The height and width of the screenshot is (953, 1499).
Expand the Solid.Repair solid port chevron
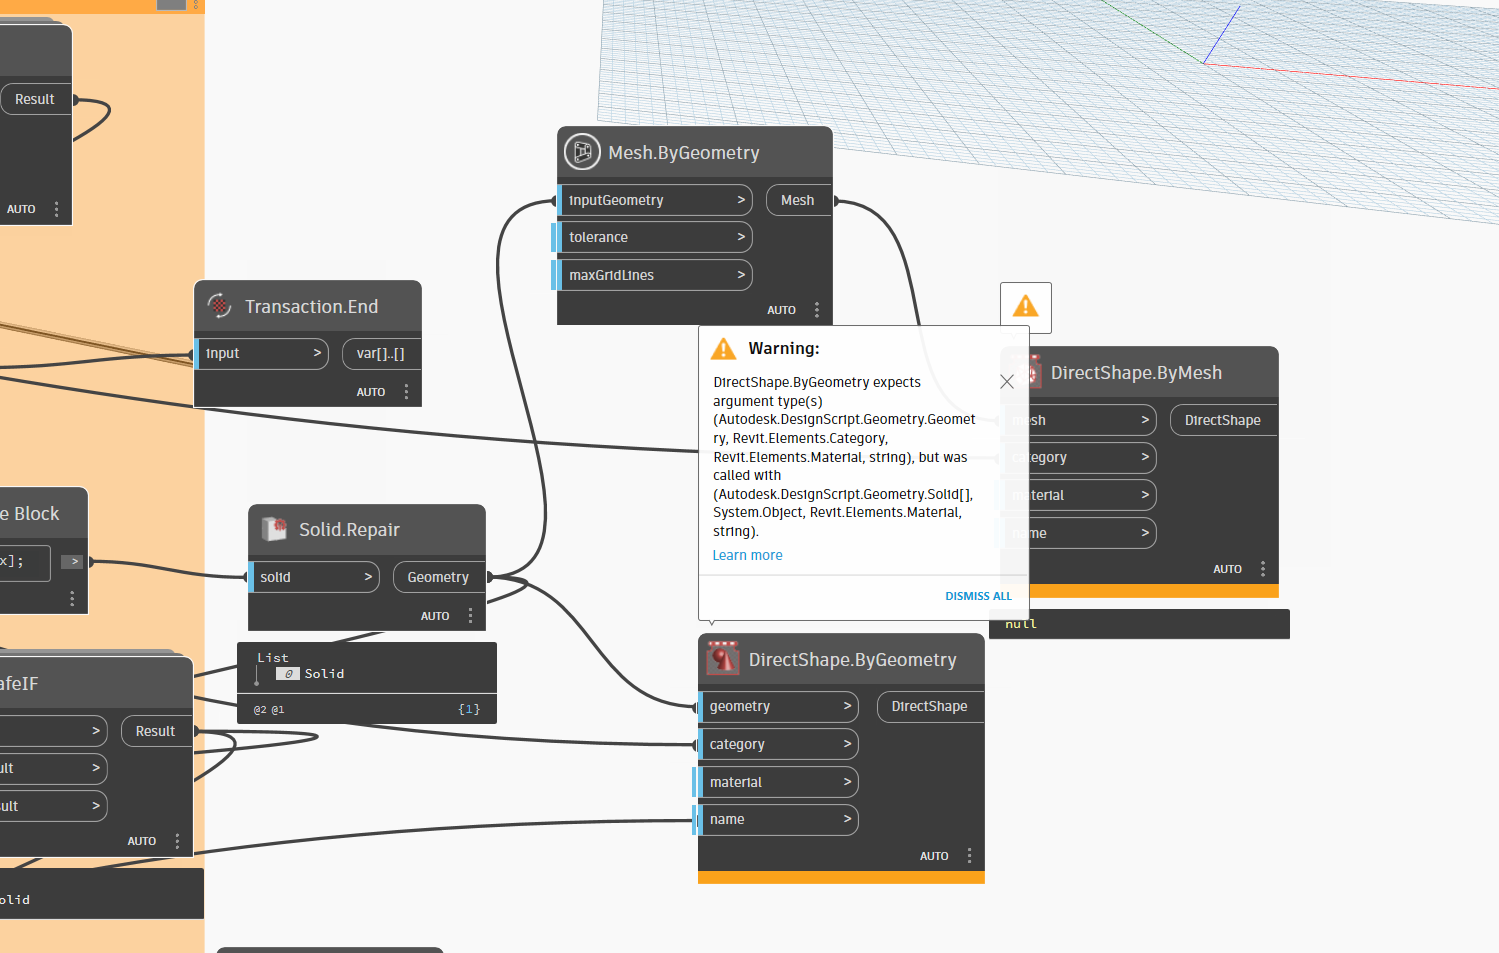[x=368, y=577]
